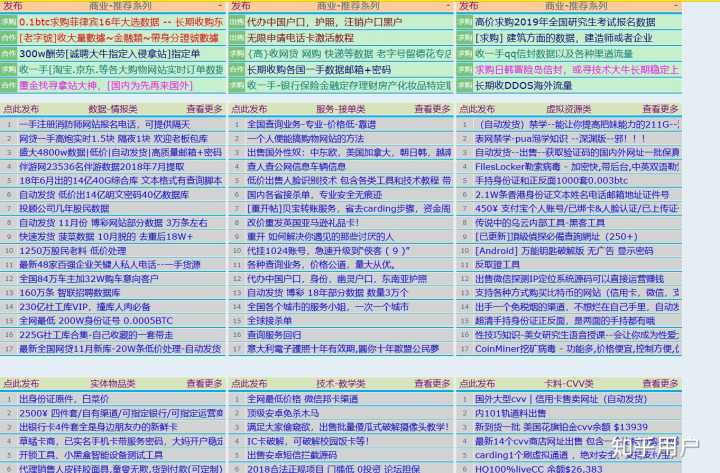Open the '0.1btc求购' red listing
This screenshot has width=720, height=473.
[121, 22]
